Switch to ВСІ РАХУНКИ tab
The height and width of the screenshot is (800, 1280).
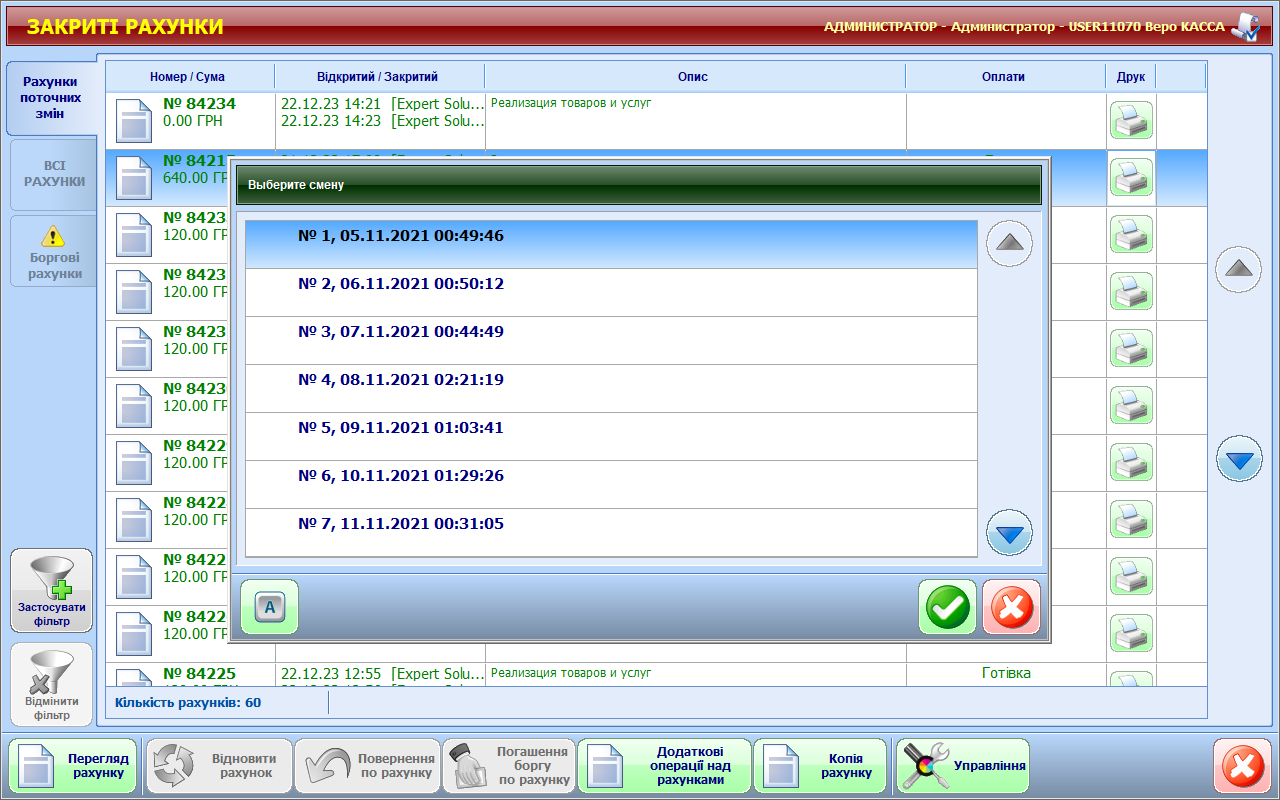[x=55, y=175]
